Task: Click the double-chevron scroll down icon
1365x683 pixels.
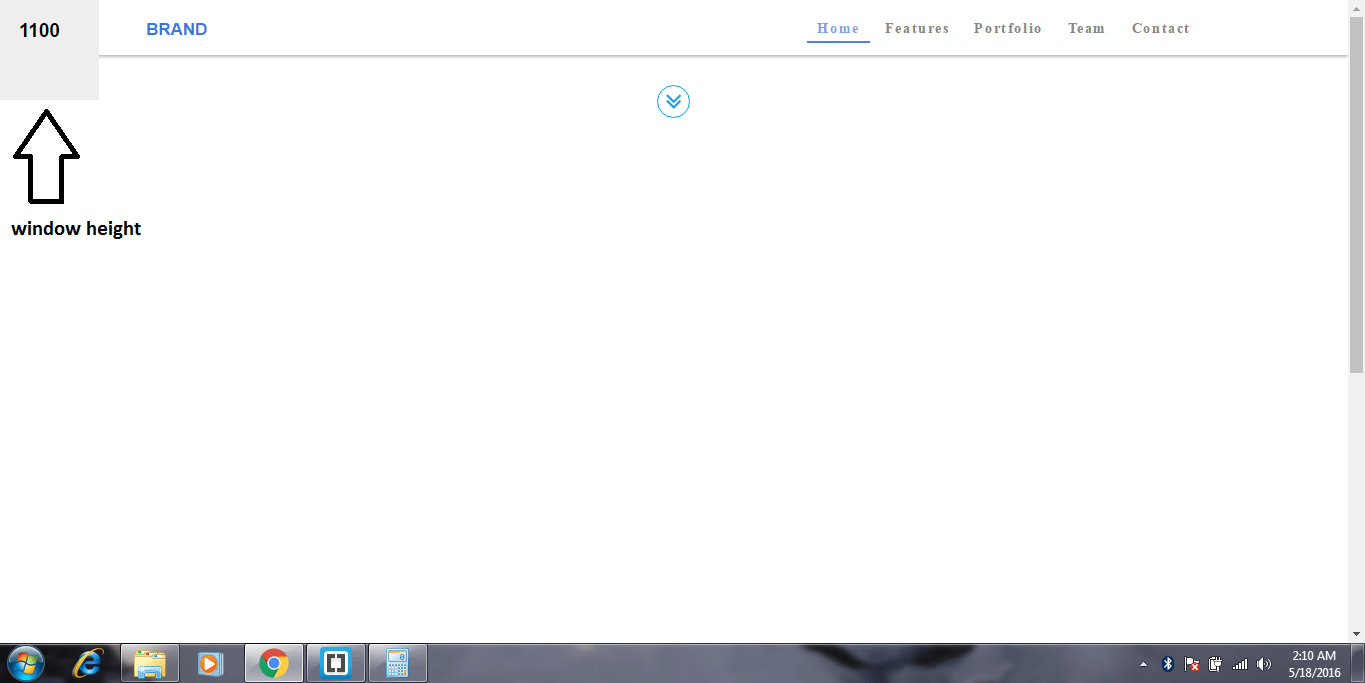Action: (x=673, y=101)
